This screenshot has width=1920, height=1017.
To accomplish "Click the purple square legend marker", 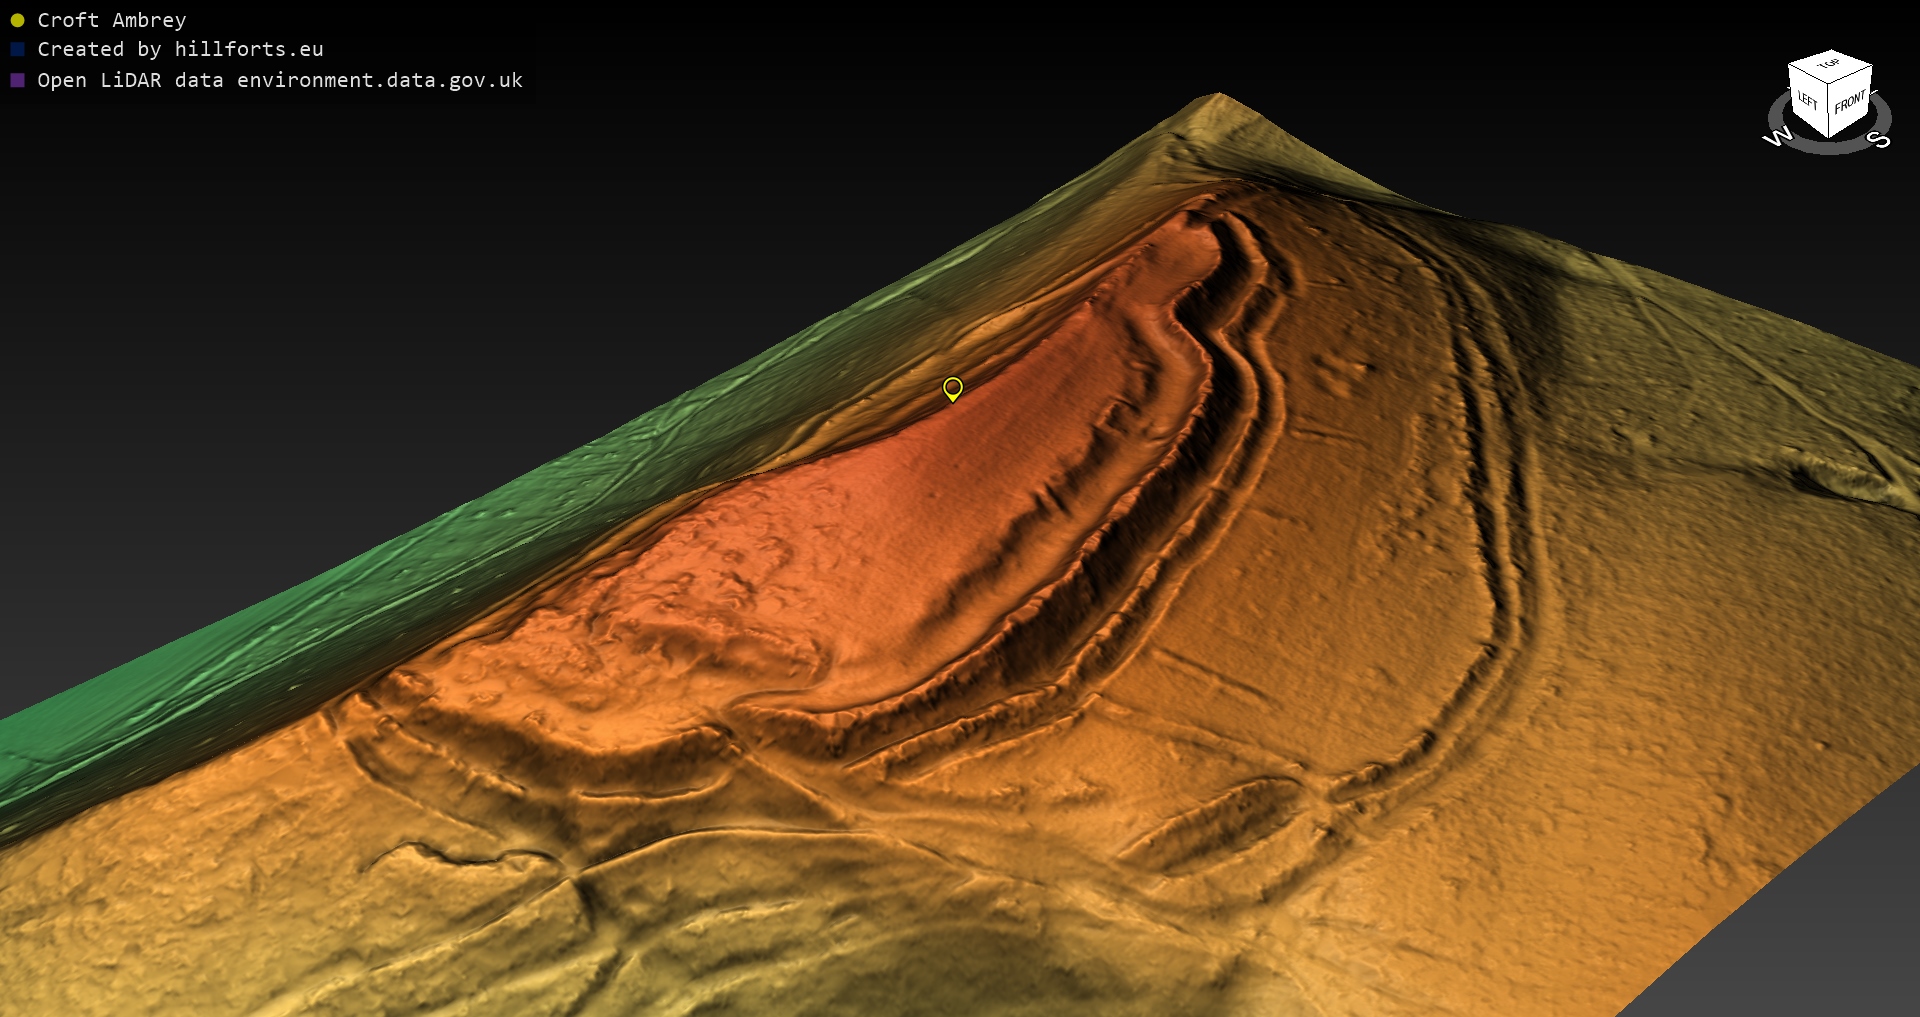I will [17, 80].
